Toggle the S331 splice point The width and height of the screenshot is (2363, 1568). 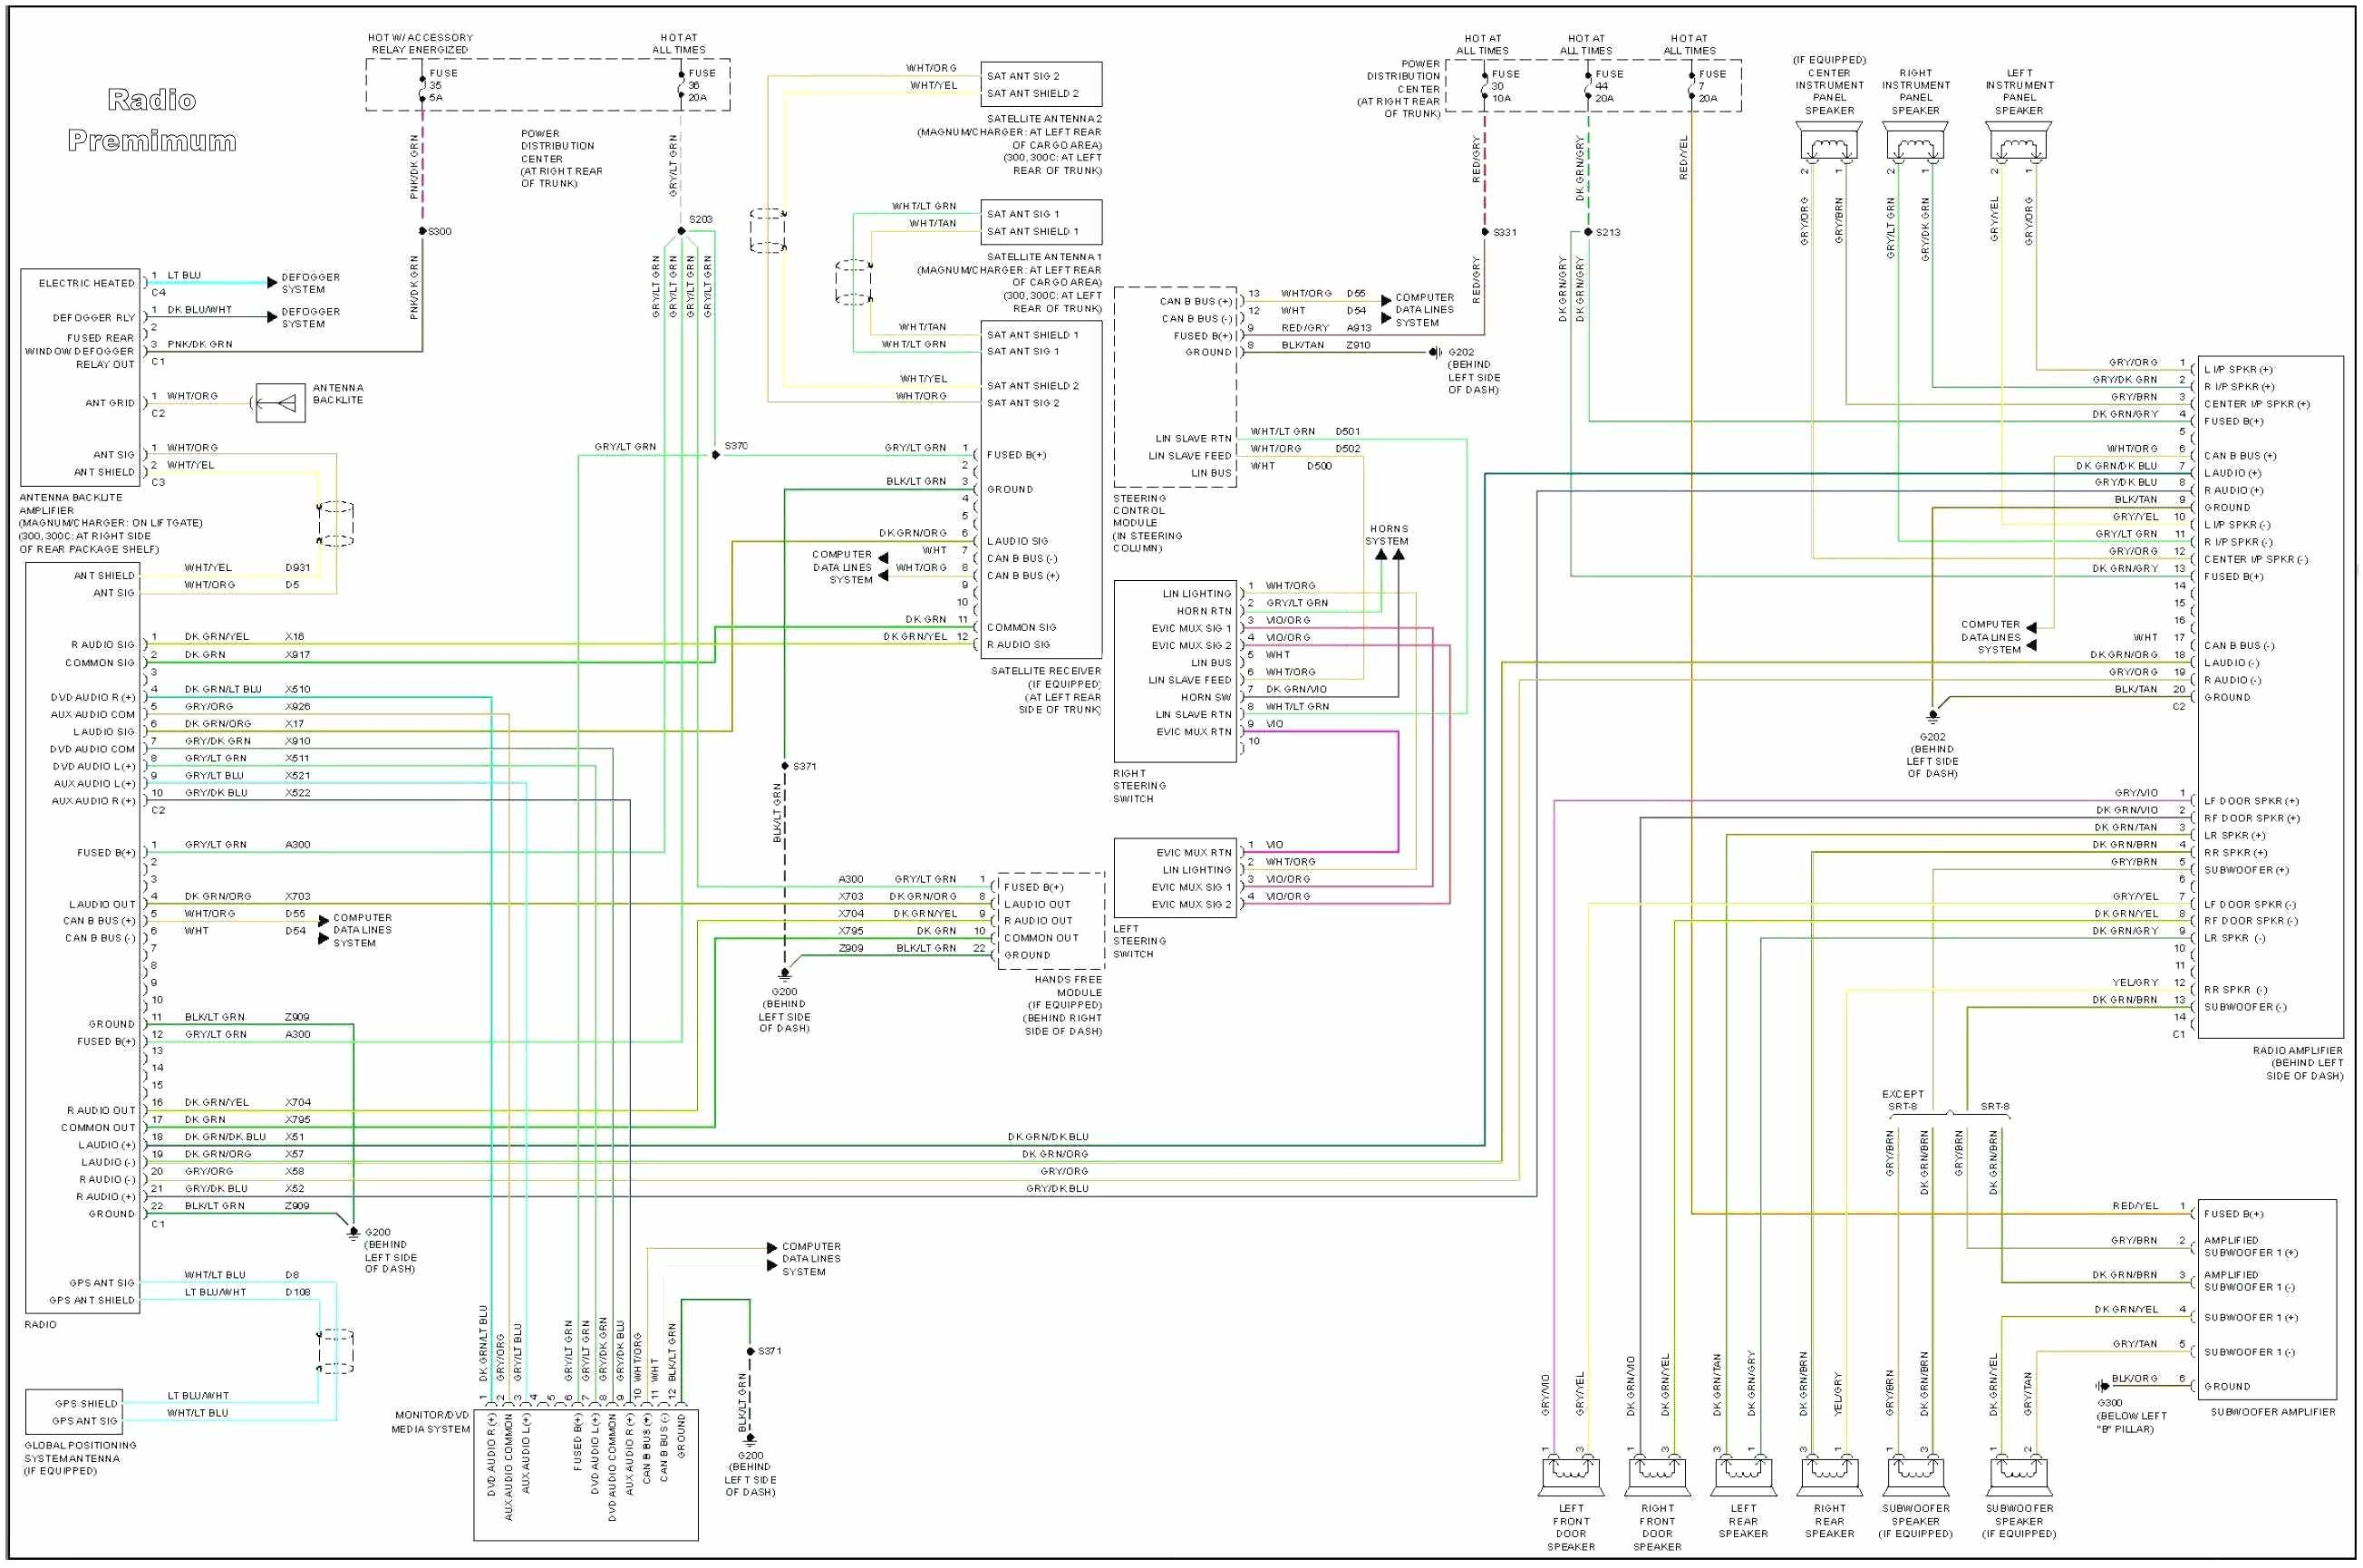click(x=1484, y=232)
